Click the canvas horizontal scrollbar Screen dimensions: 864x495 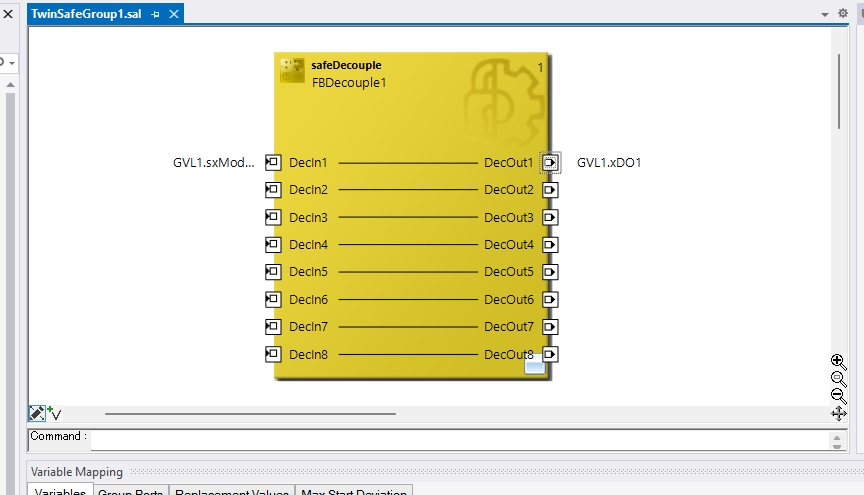(x=250, y=413)
